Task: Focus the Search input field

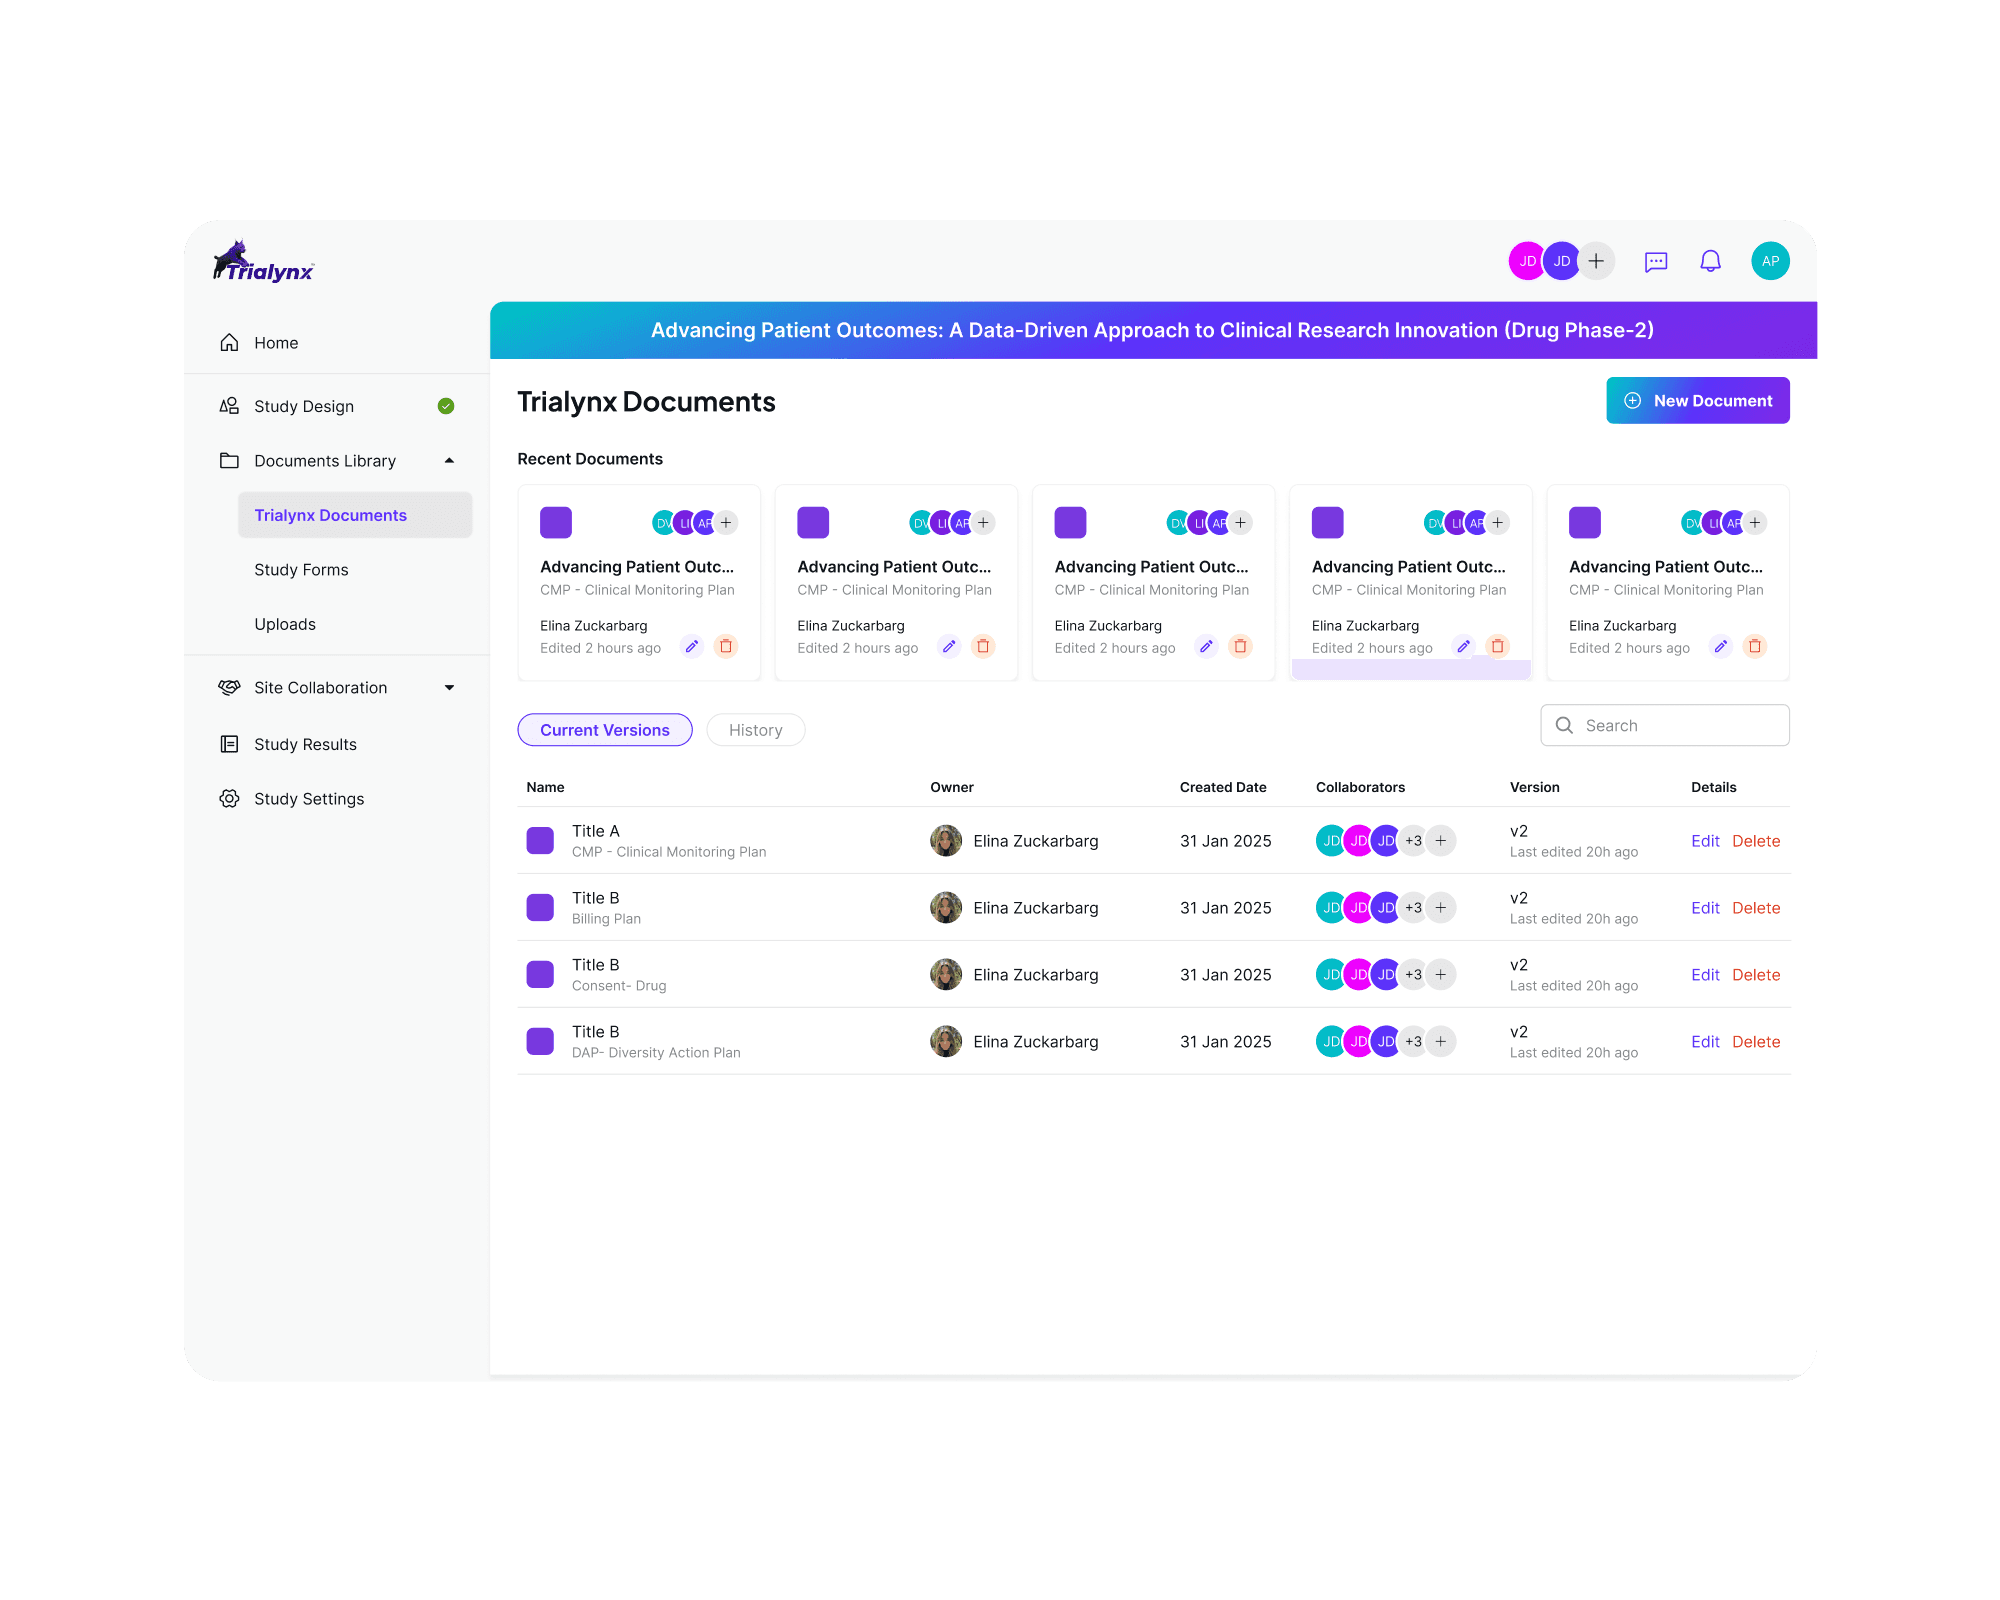Action: (1665, 726)
